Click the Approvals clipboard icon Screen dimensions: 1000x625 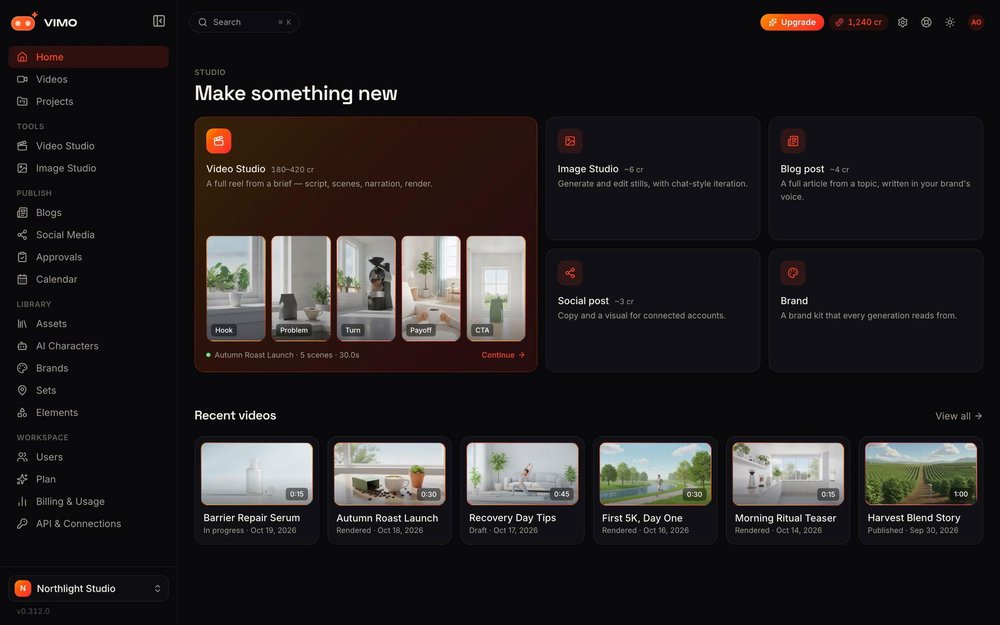[22, 257]
